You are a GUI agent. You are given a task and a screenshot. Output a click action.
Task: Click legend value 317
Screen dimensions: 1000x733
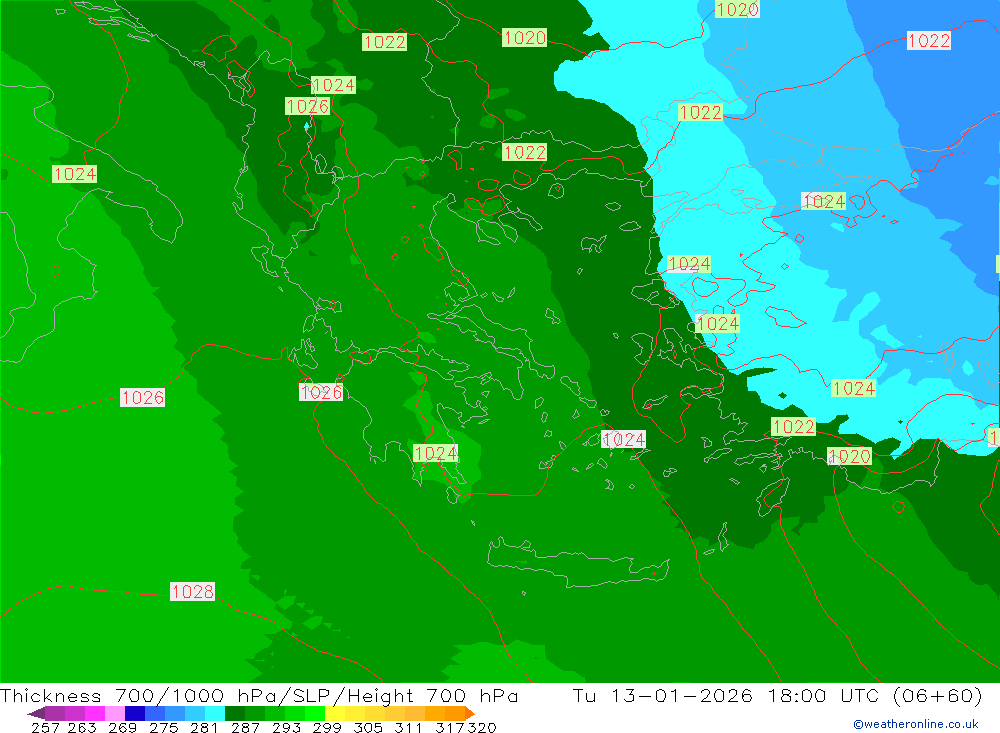coord(450,727)
